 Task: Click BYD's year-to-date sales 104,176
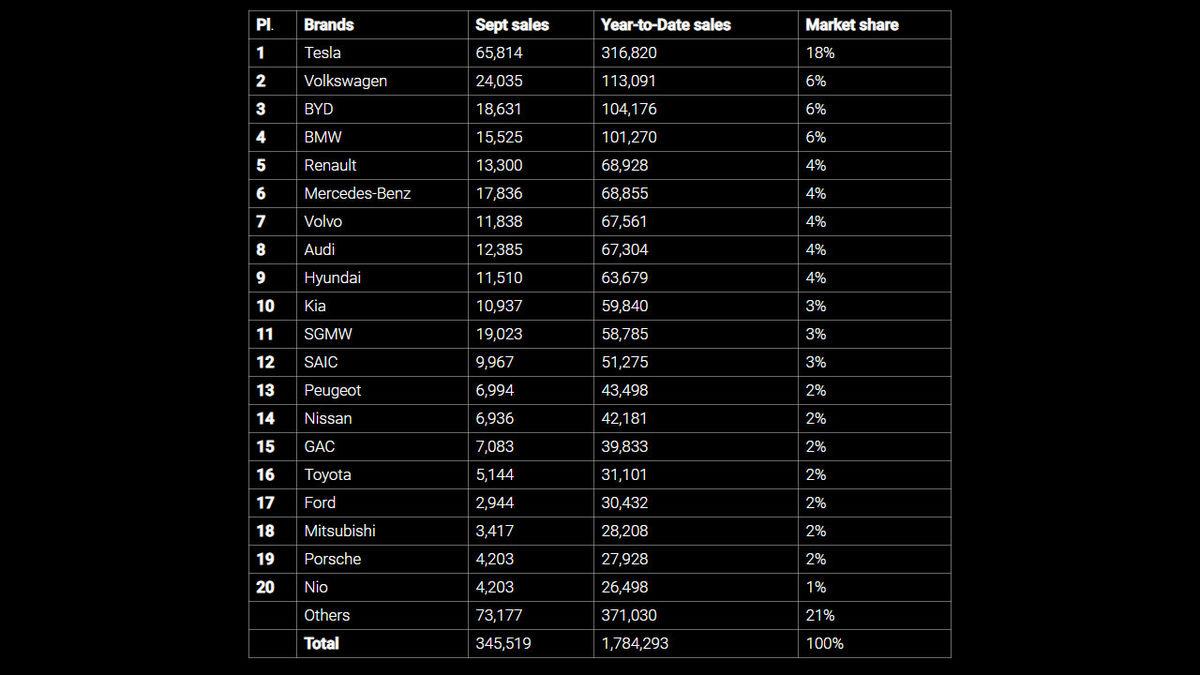(629, 109)
